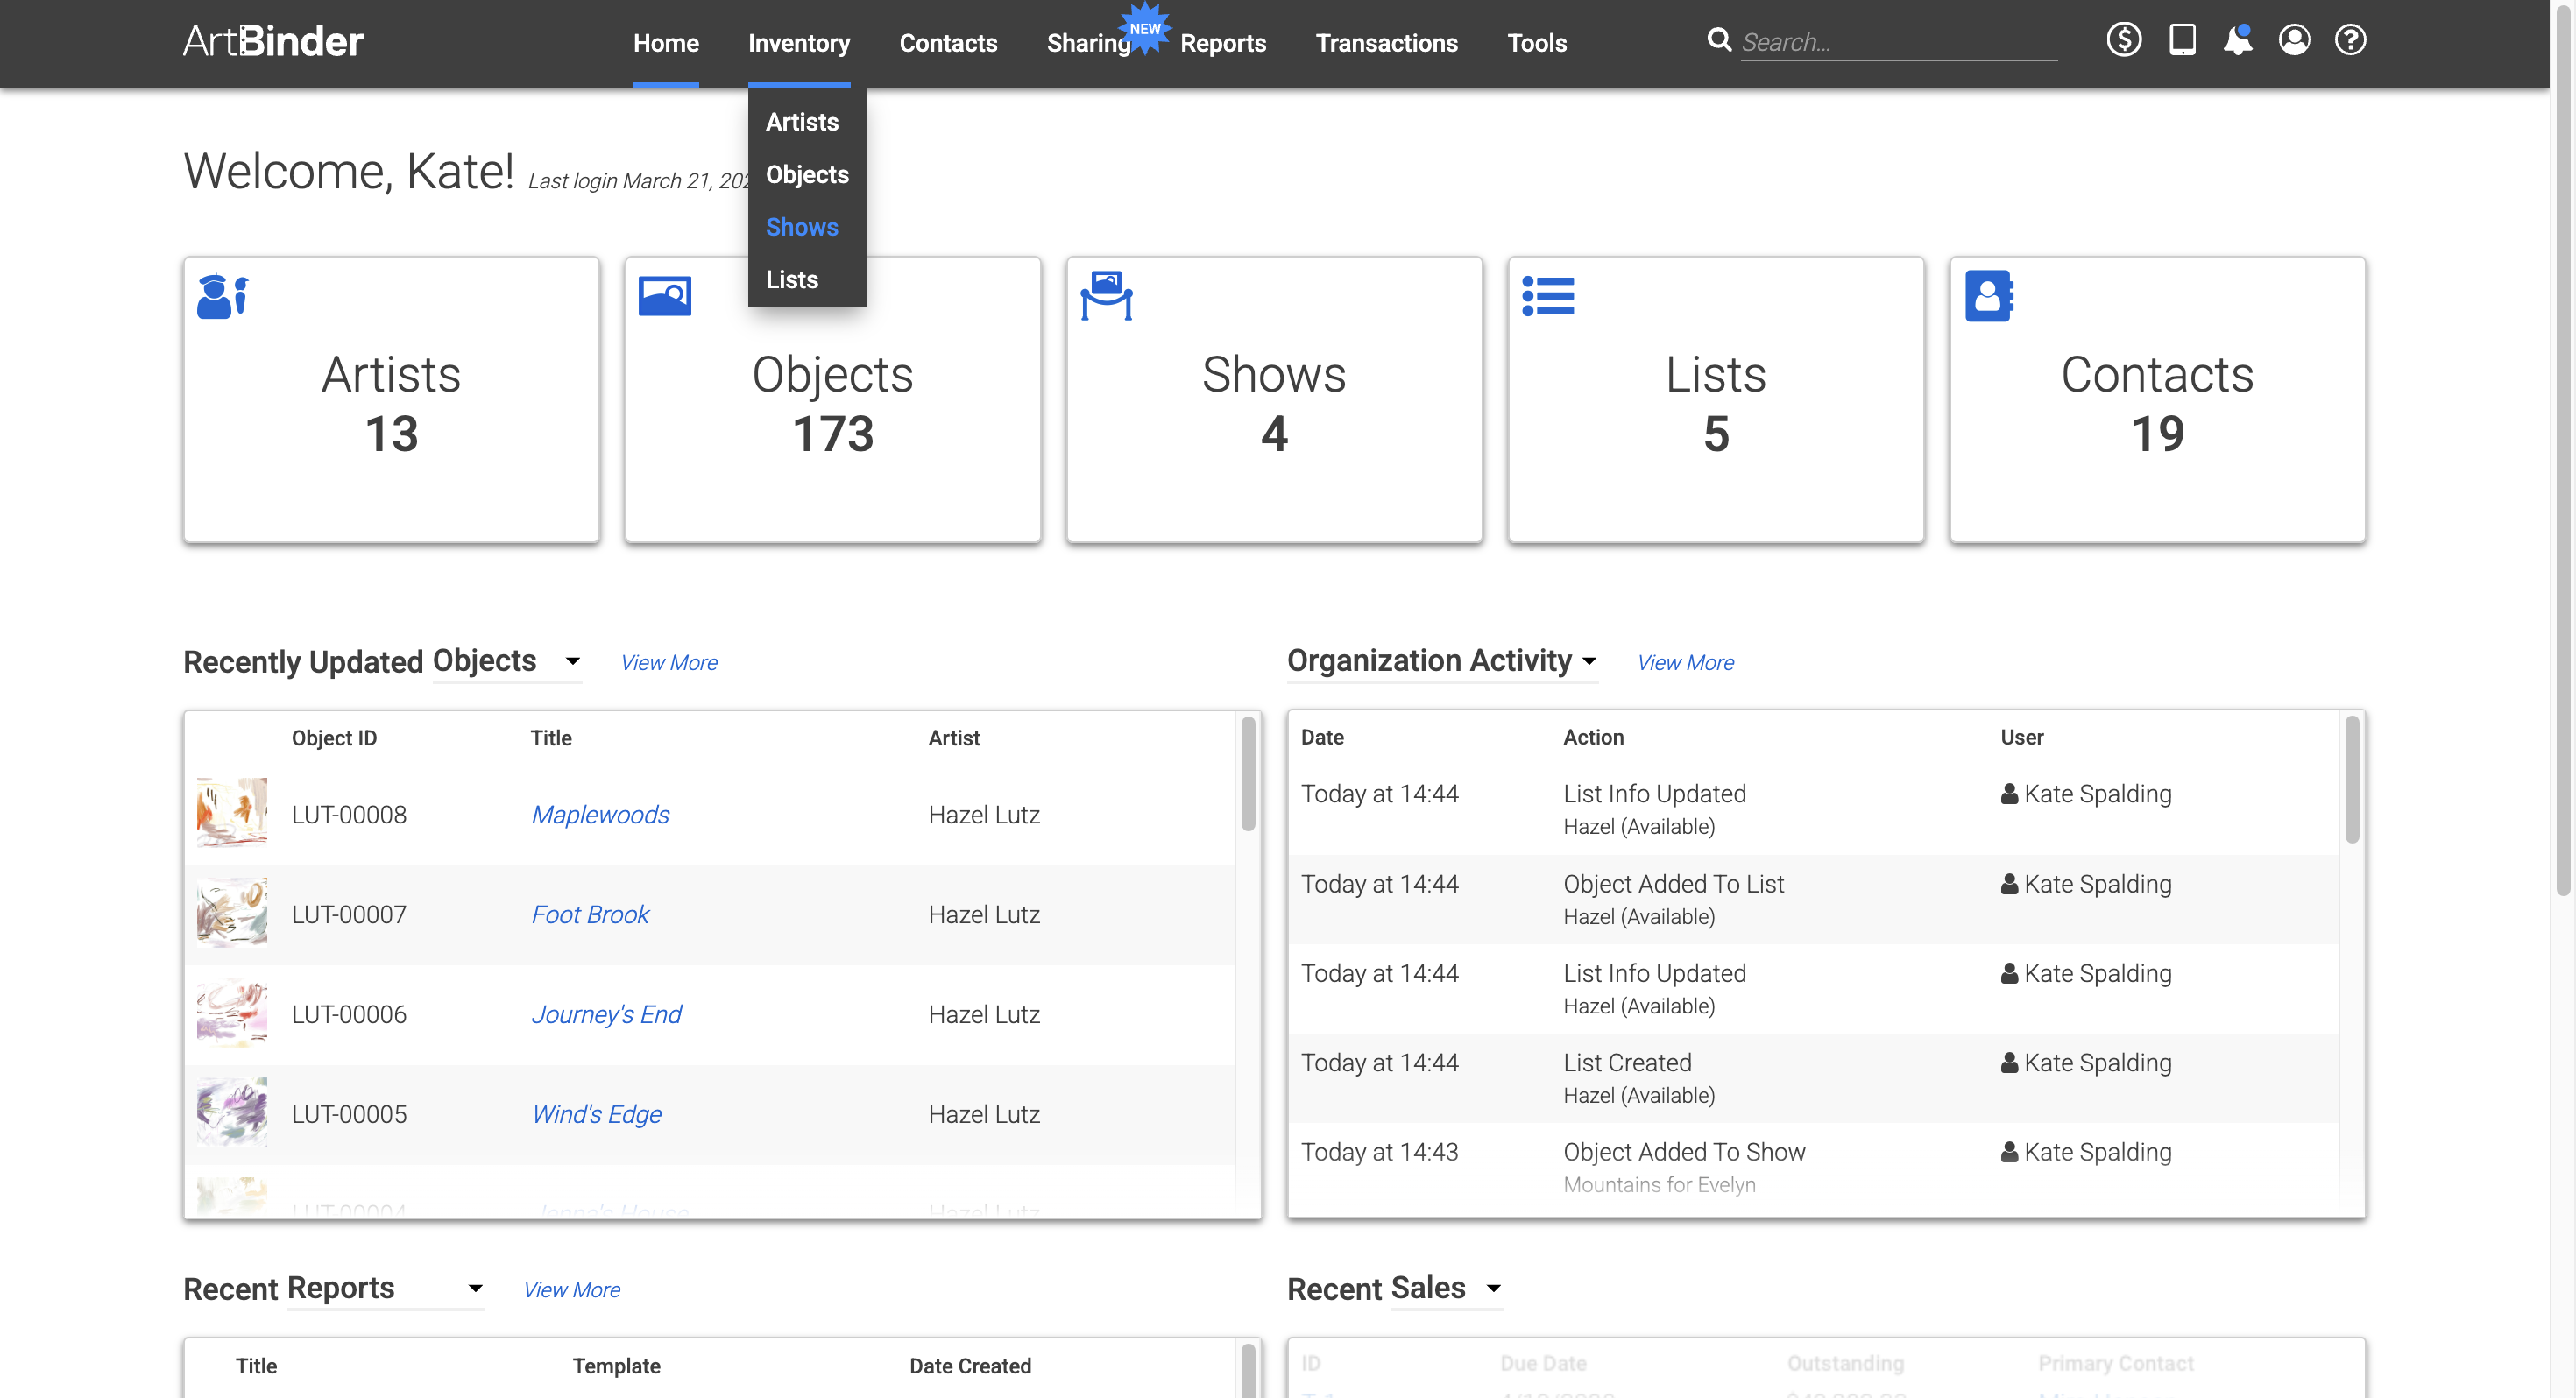Click the List Created action text
This screenshot has height=1398, width=2576.
click(x=1628, y=1063)
